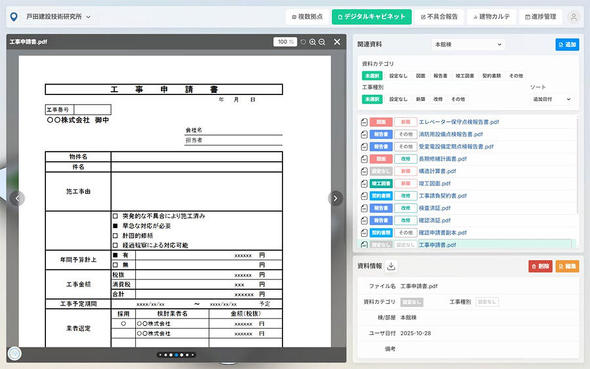Image resolution: width=590 pixels, height=369 pixels.
Task: Filter by その他 chip under 工事種別
Action: (x=458, y=99)
